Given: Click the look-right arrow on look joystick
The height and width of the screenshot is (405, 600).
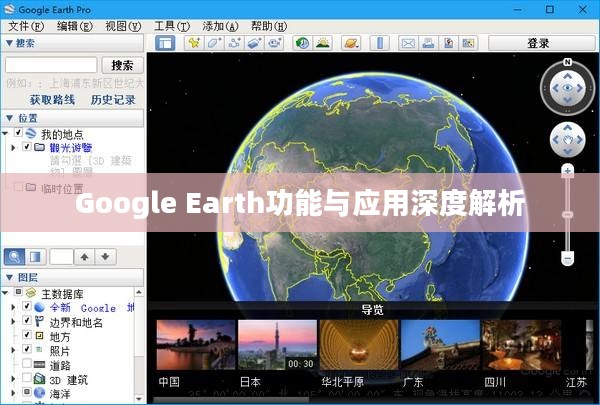Looking at the screenshot, I should pos(580,88).
